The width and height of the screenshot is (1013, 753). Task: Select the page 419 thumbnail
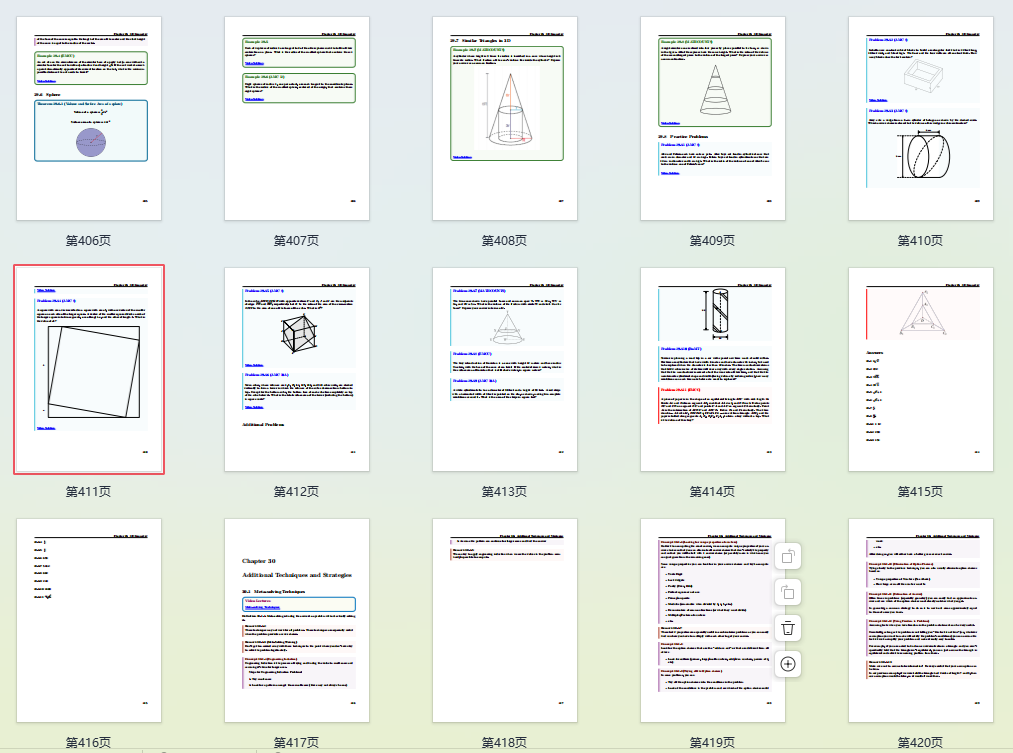[x=713, y=621]
